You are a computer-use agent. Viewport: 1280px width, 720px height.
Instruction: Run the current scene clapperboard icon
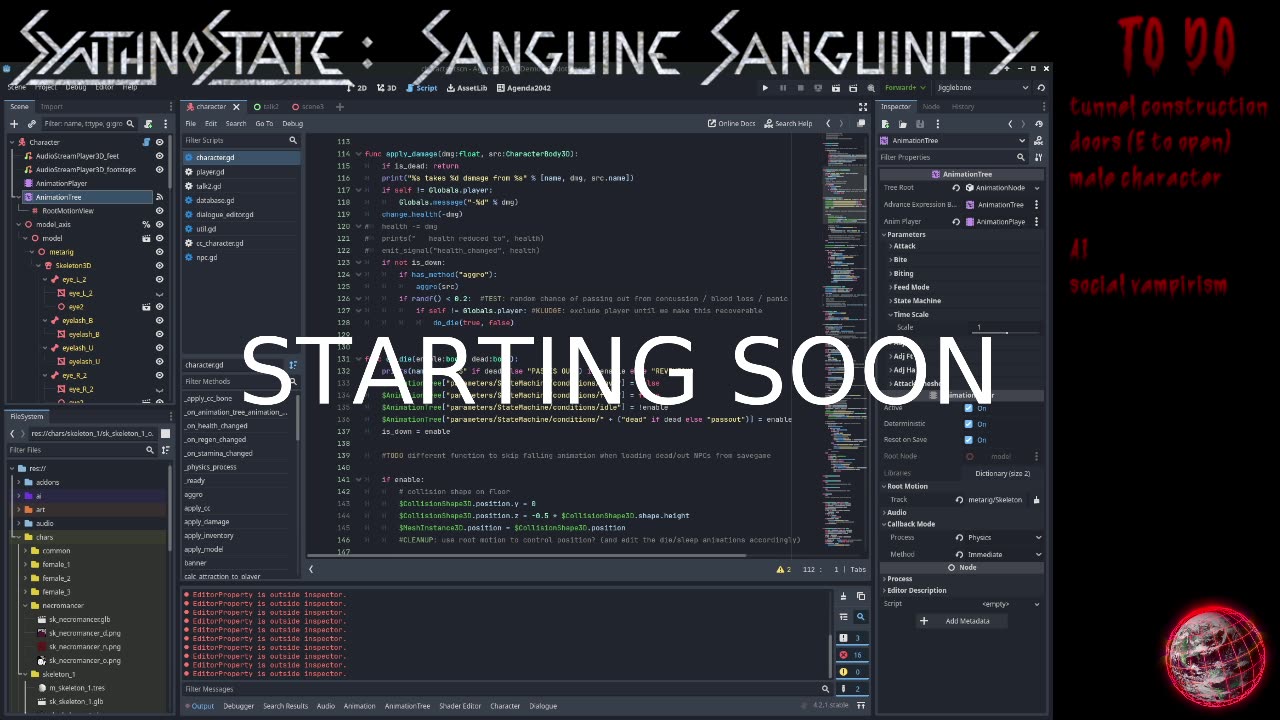point(835,88)
